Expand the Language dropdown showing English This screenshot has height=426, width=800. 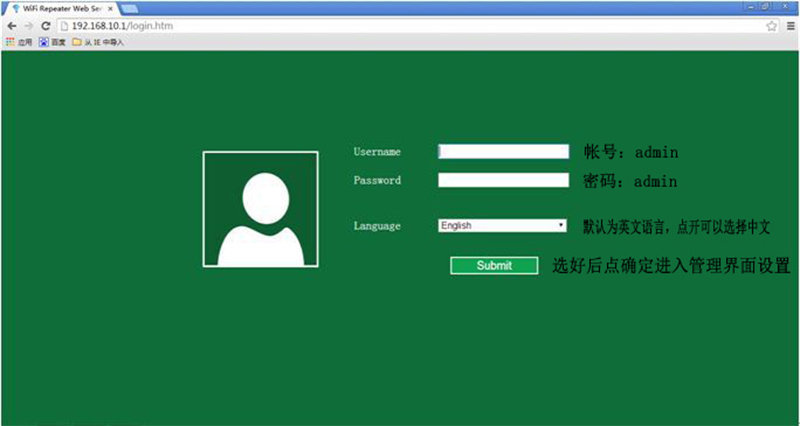[503, 225]
